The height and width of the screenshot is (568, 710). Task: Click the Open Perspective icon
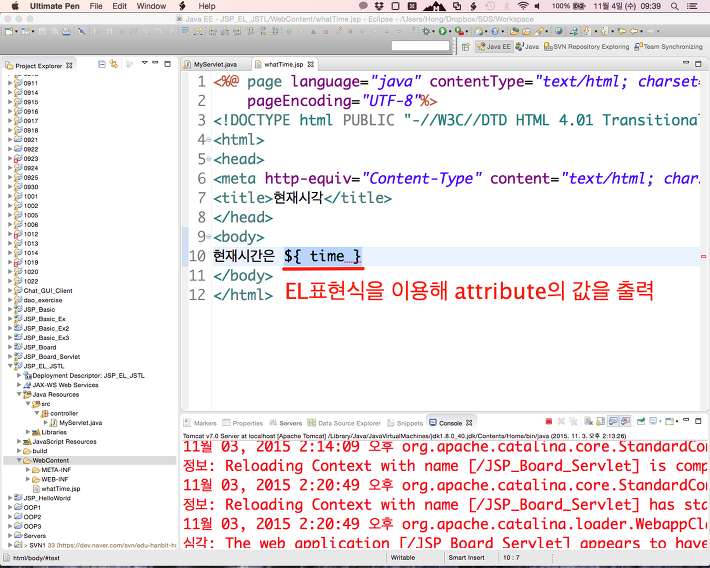tap(465, 47)
